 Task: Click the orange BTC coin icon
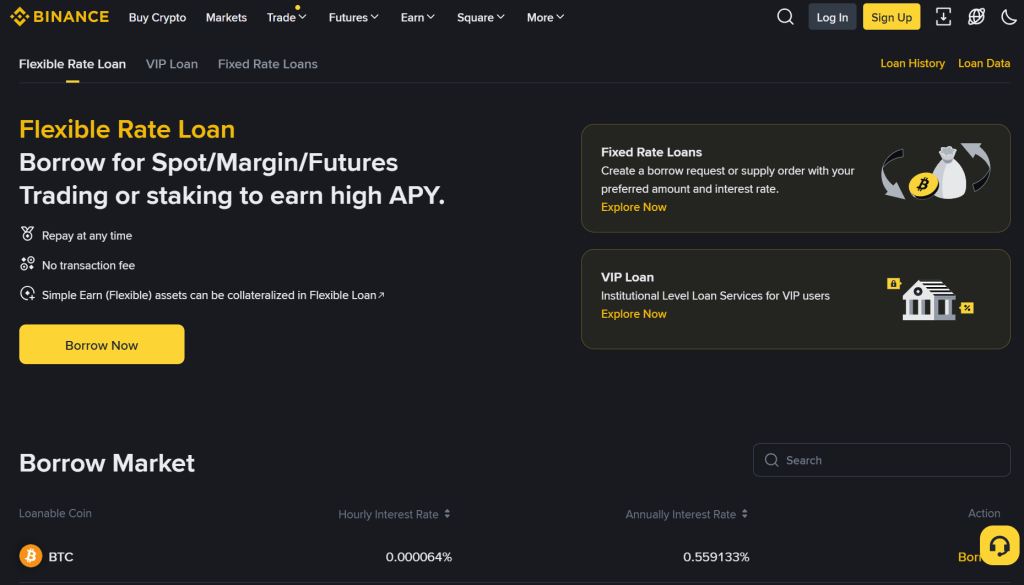pyautogui.click(x=31, y=556)
